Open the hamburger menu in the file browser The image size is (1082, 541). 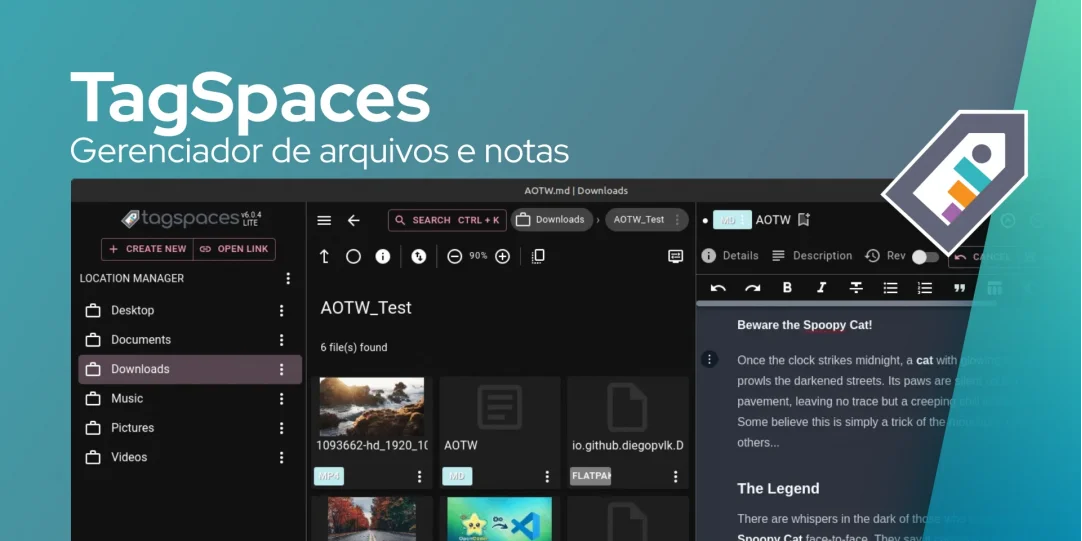324,220
